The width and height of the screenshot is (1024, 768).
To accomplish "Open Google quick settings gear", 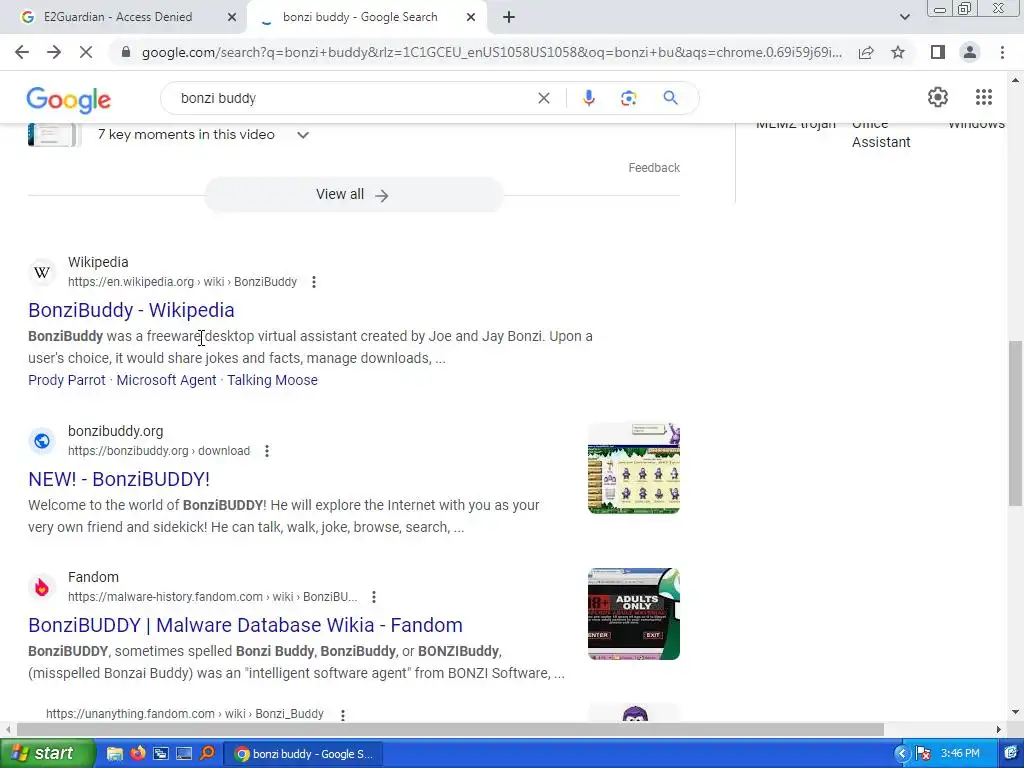I will pyautogui.click(x=938, y=97).
